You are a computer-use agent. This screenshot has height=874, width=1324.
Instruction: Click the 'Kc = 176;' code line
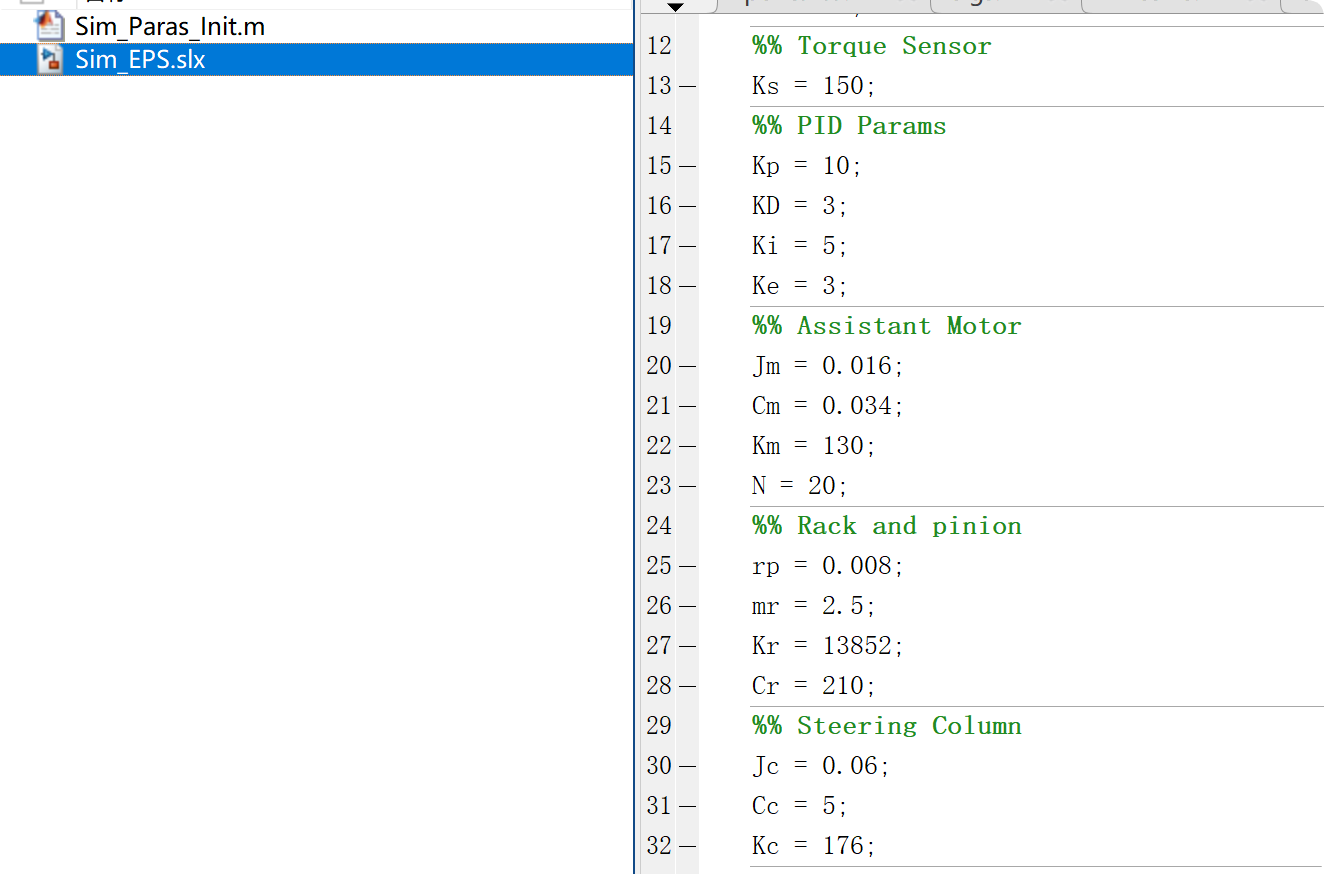814,846
